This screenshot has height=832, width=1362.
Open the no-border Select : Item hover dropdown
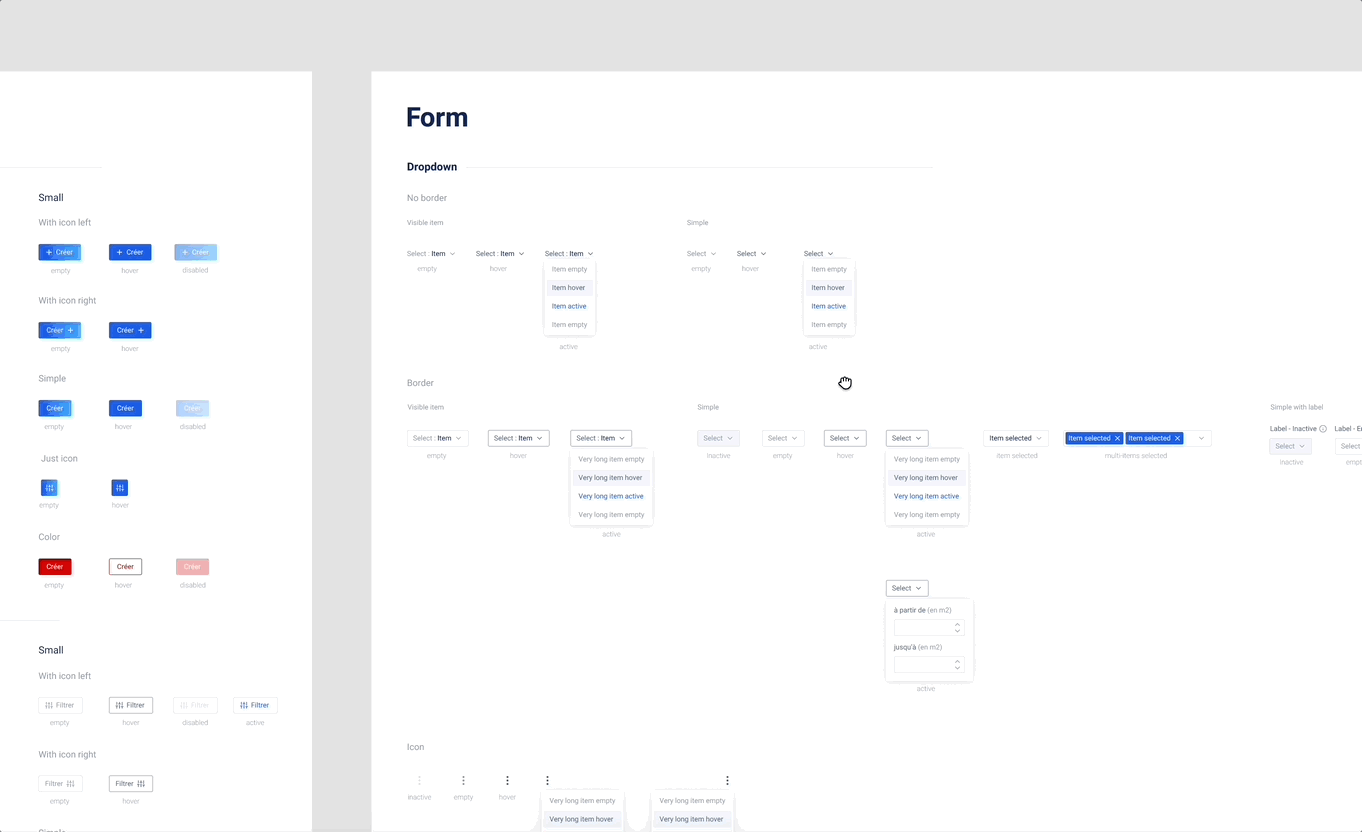tap(500, 254)
